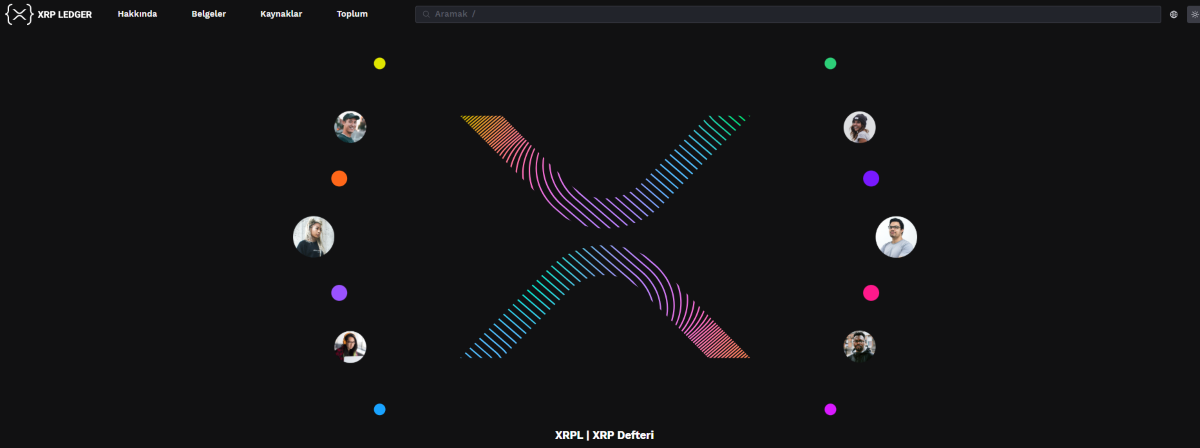Open the Toplum menu
The width and height of the screenshot is (1200, 448).
coord(352,15)
